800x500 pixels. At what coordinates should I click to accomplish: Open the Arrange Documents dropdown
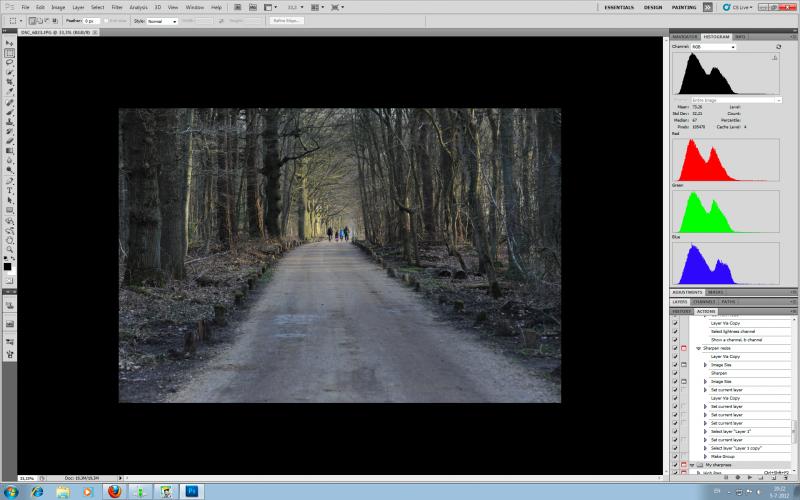pyautogui.click(x=318, y=7)
